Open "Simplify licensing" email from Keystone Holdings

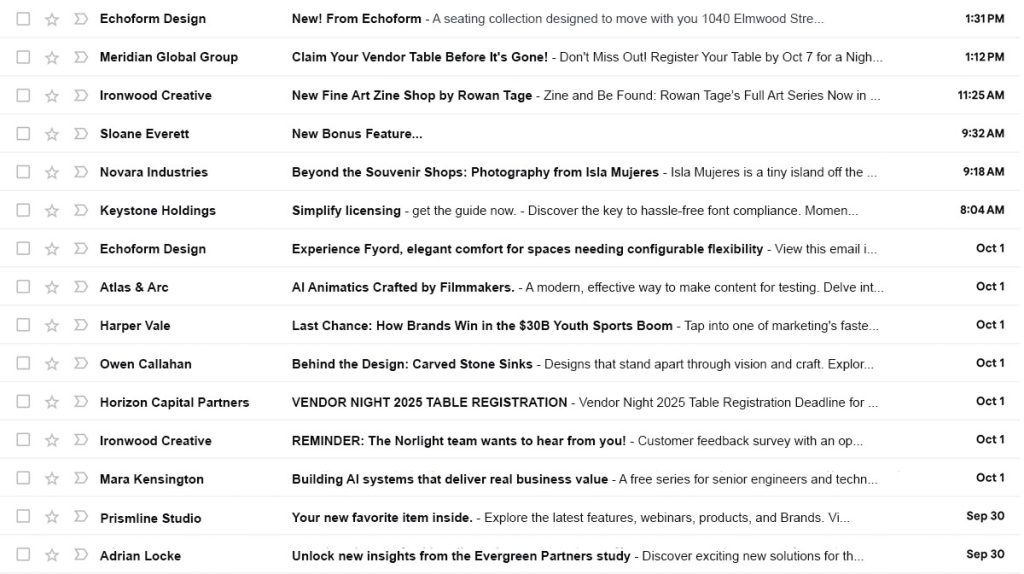(346, 211)
